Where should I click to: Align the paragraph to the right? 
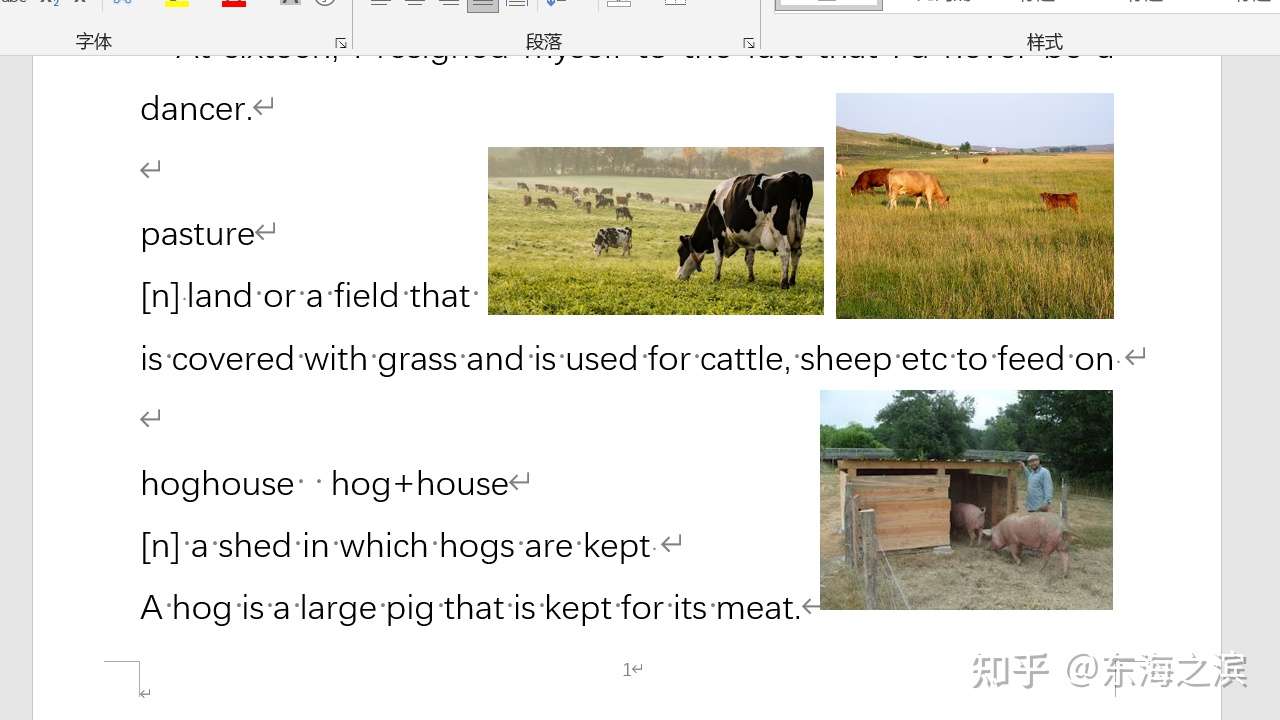(448, 2)
